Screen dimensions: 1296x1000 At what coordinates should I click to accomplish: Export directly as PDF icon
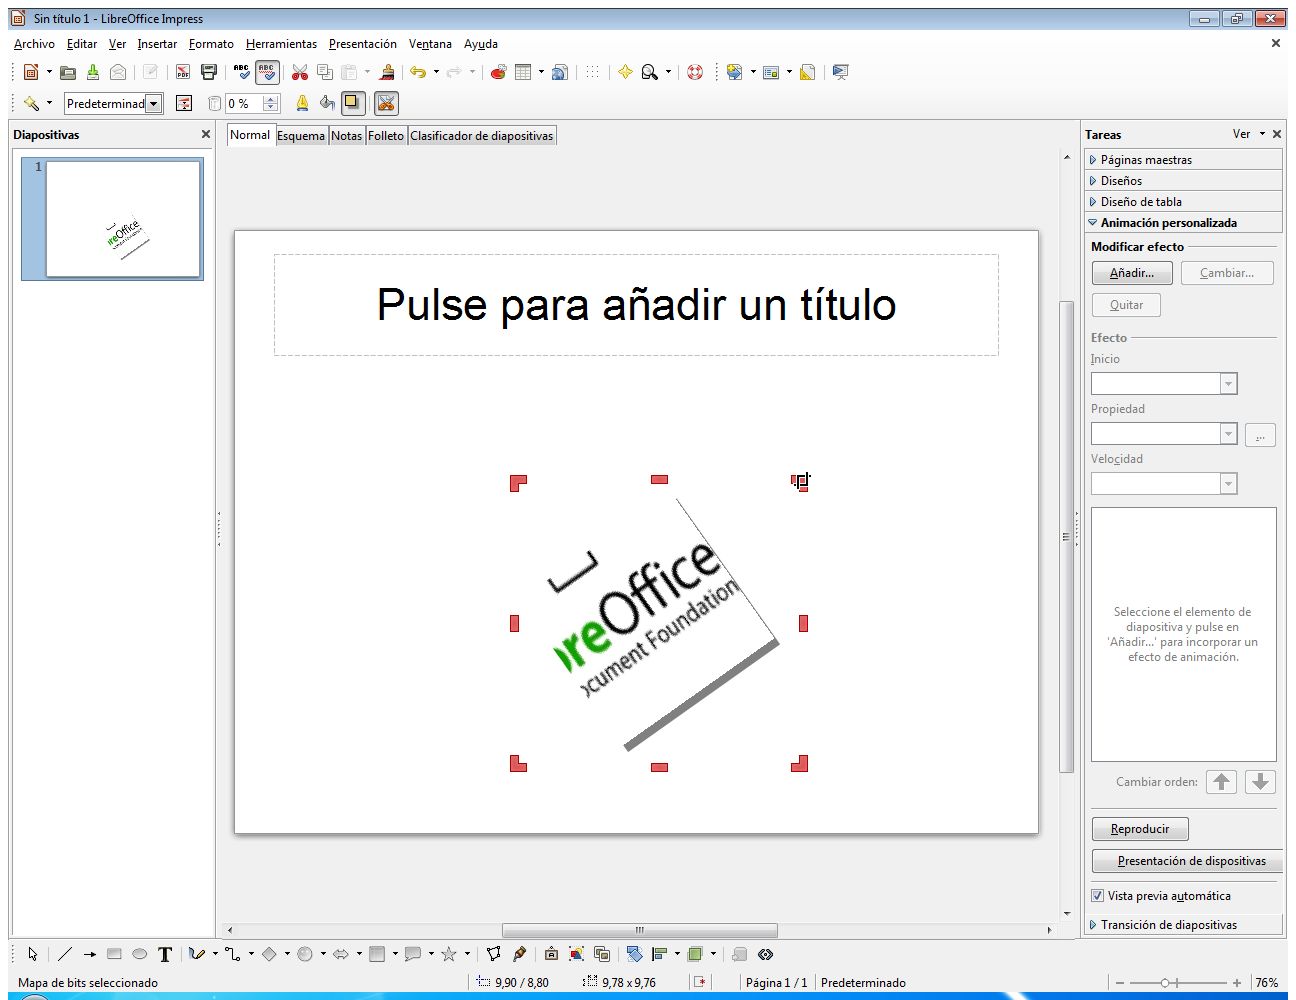[183, 72]
